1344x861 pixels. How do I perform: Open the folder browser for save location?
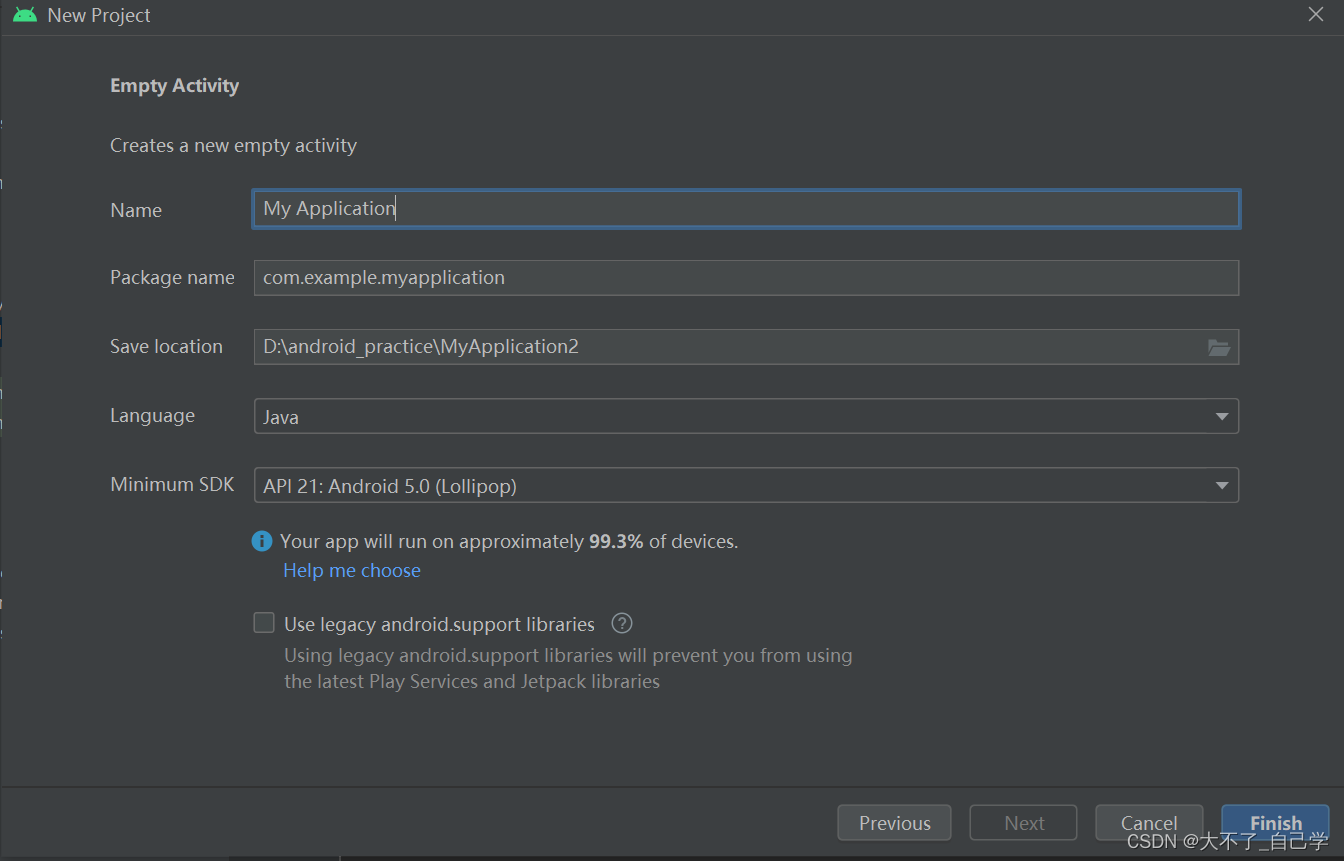pos(1219,347)
